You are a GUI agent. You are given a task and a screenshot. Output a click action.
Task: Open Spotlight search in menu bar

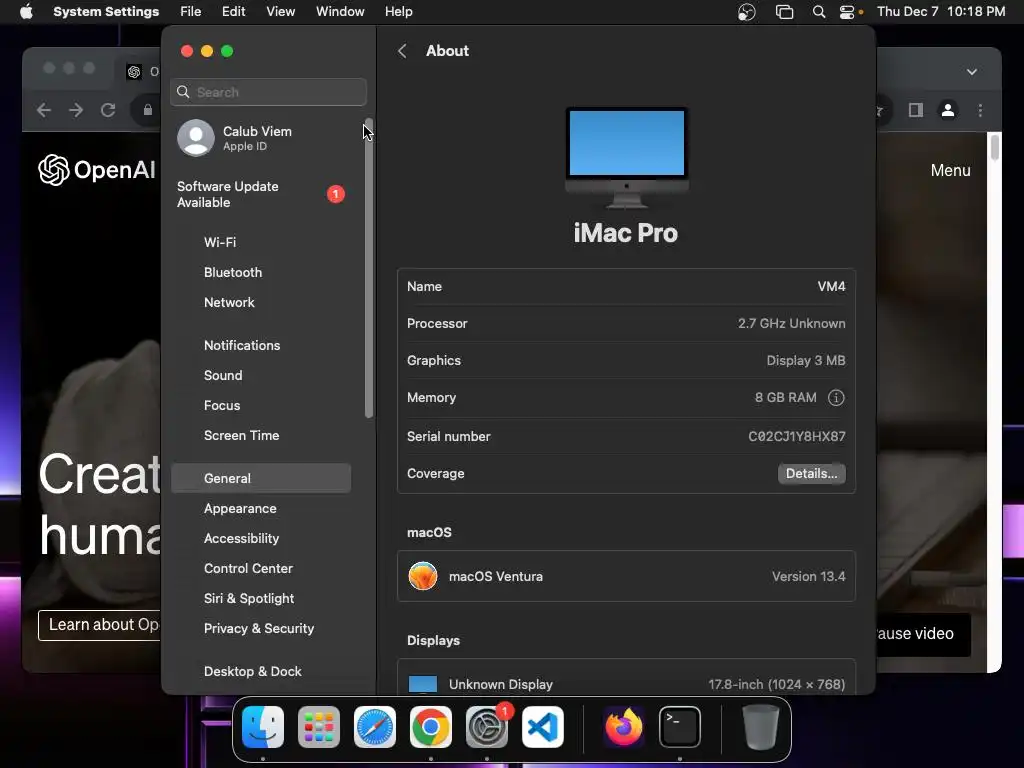[818, 12]
